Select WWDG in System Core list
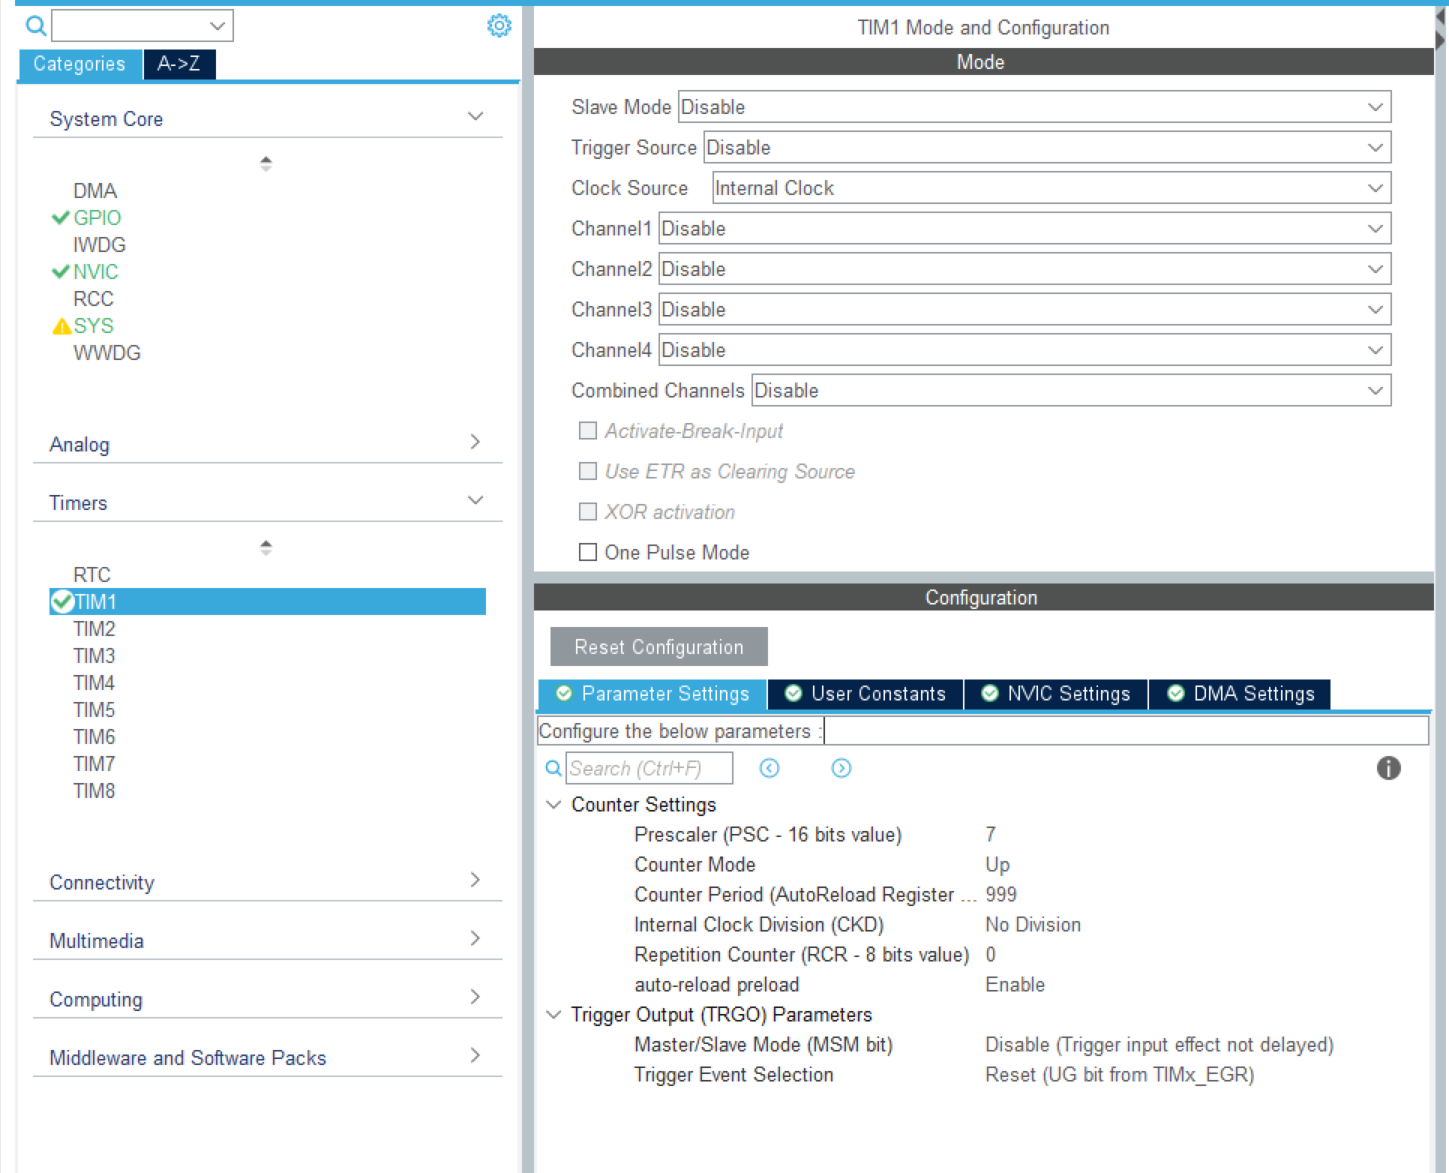Screen dimensions: 1449x1173 (107, 352)
